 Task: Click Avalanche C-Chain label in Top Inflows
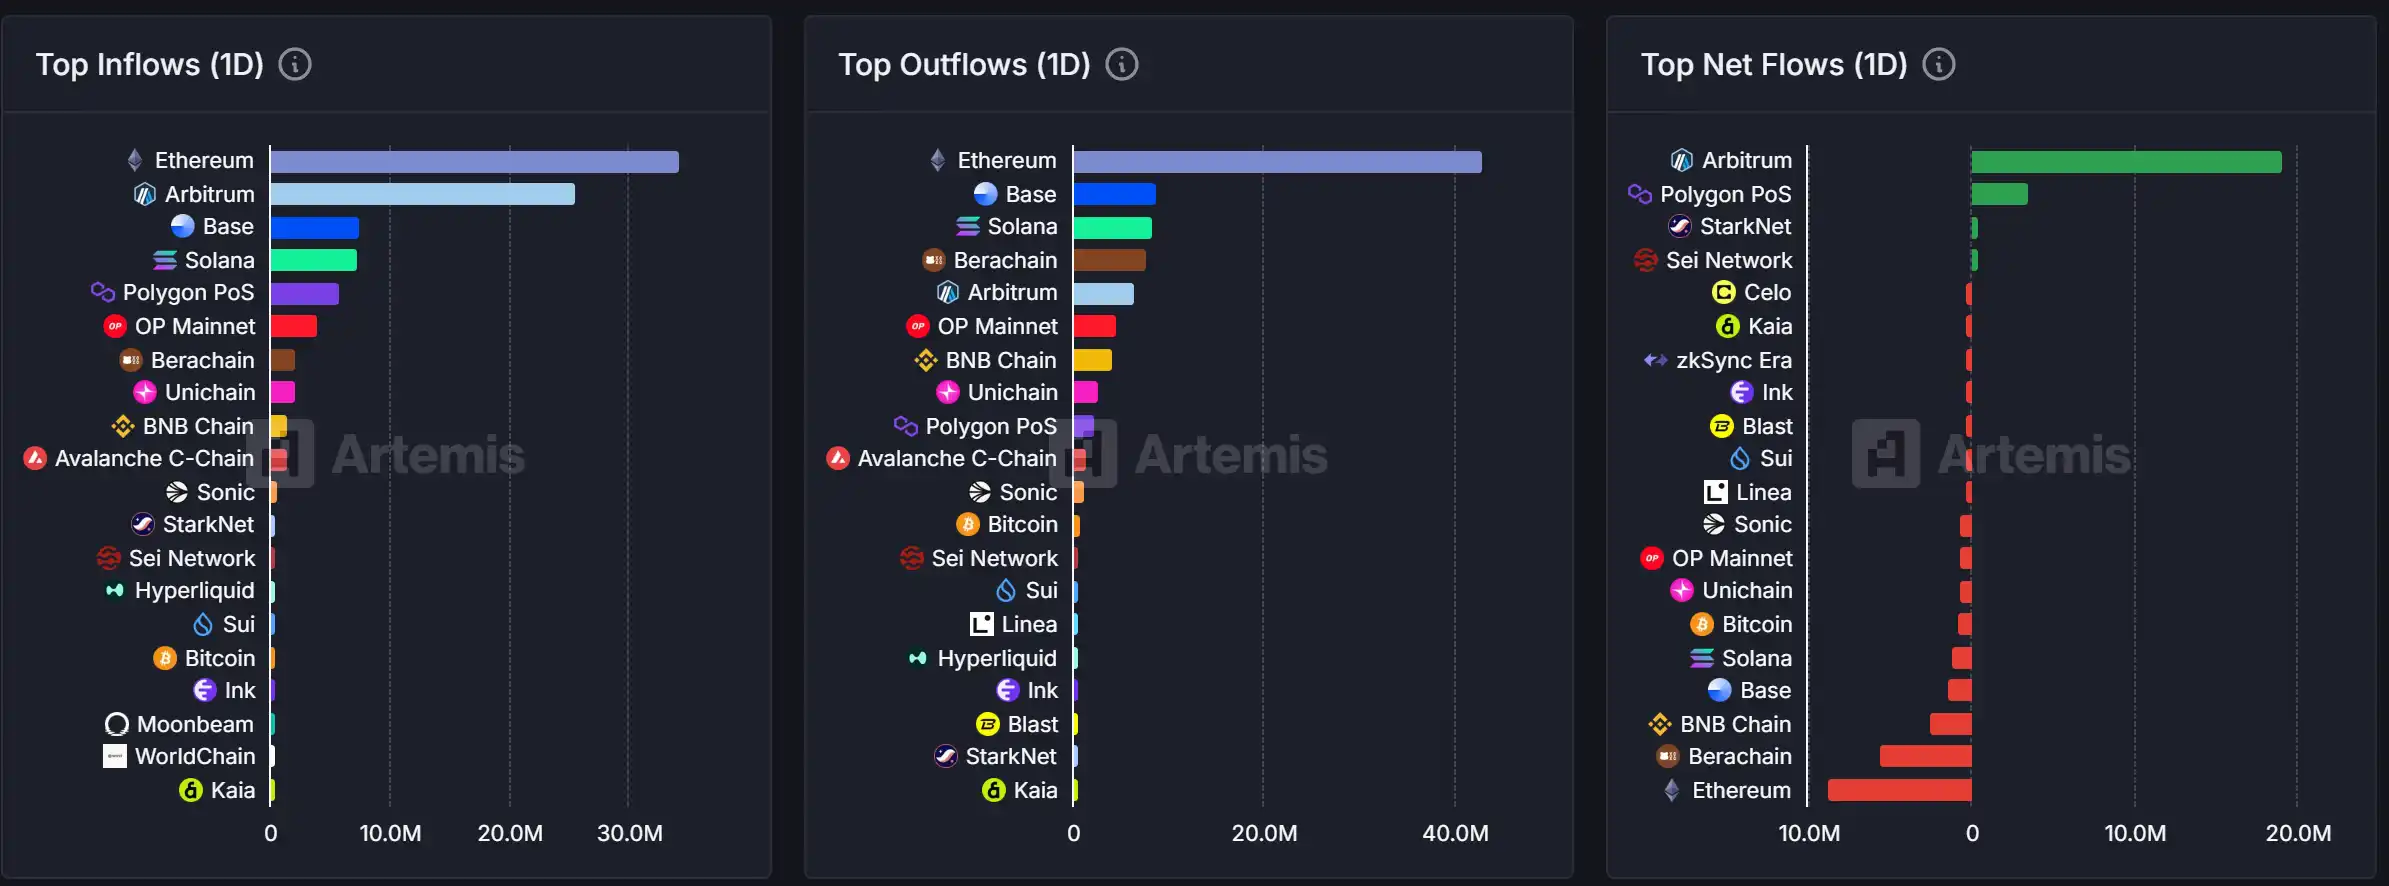154,458
